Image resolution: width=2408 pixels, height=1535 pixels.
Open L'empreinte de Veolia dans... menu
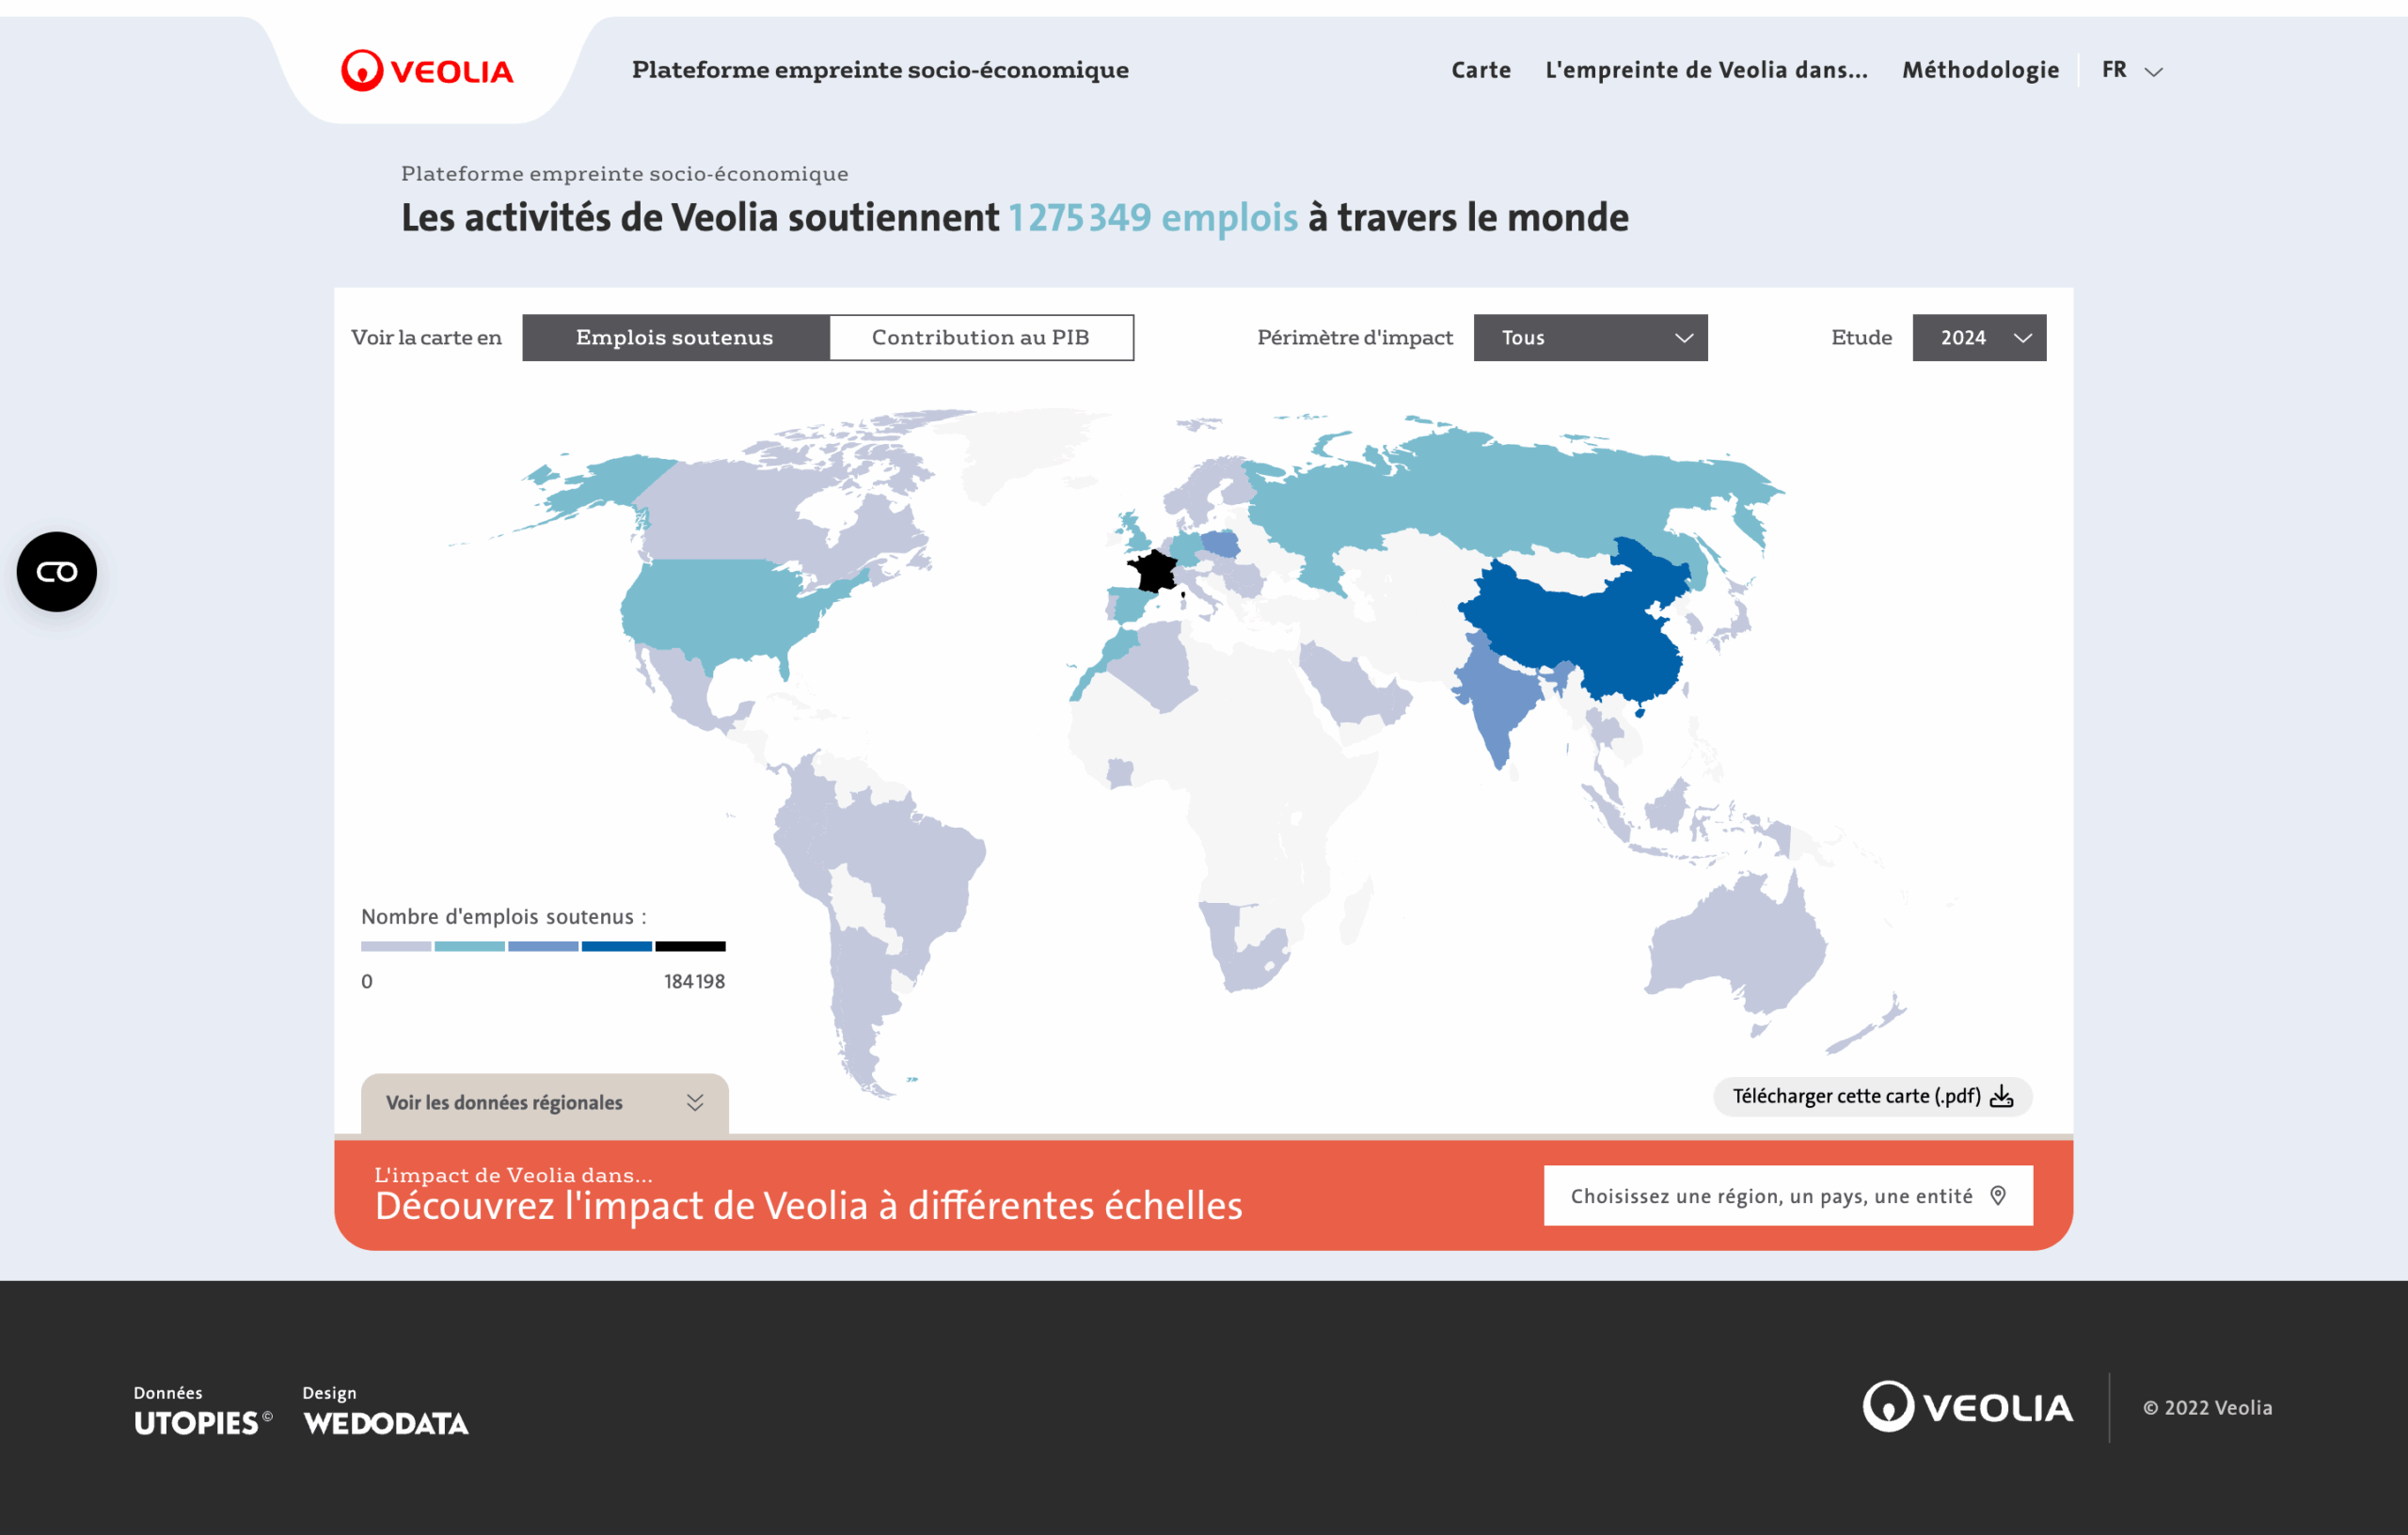point(1706,70)
